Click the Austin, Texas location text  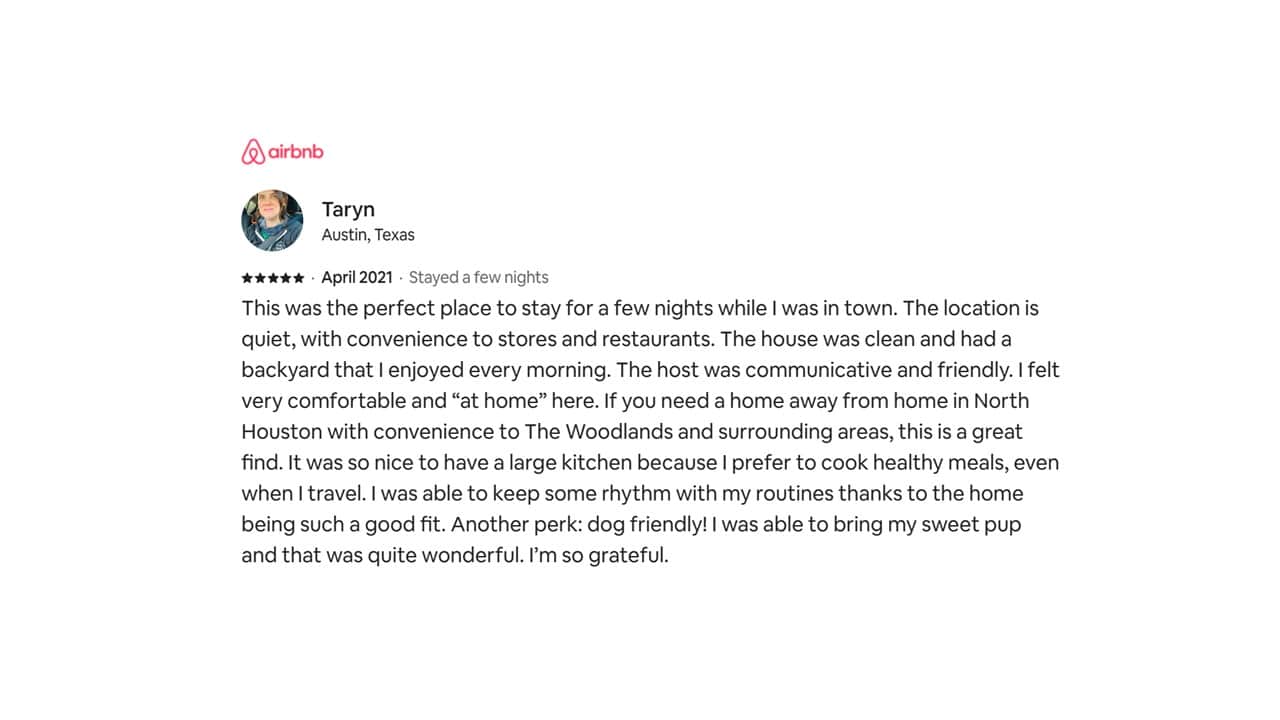coord(368,235)
